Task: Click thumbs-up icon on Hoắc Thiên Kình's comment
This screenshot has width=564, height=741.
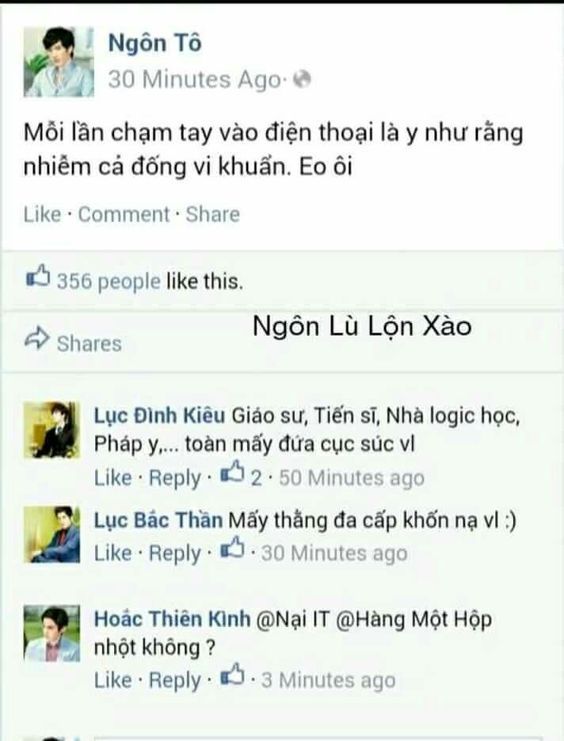Action: click(x=232, y=675)
